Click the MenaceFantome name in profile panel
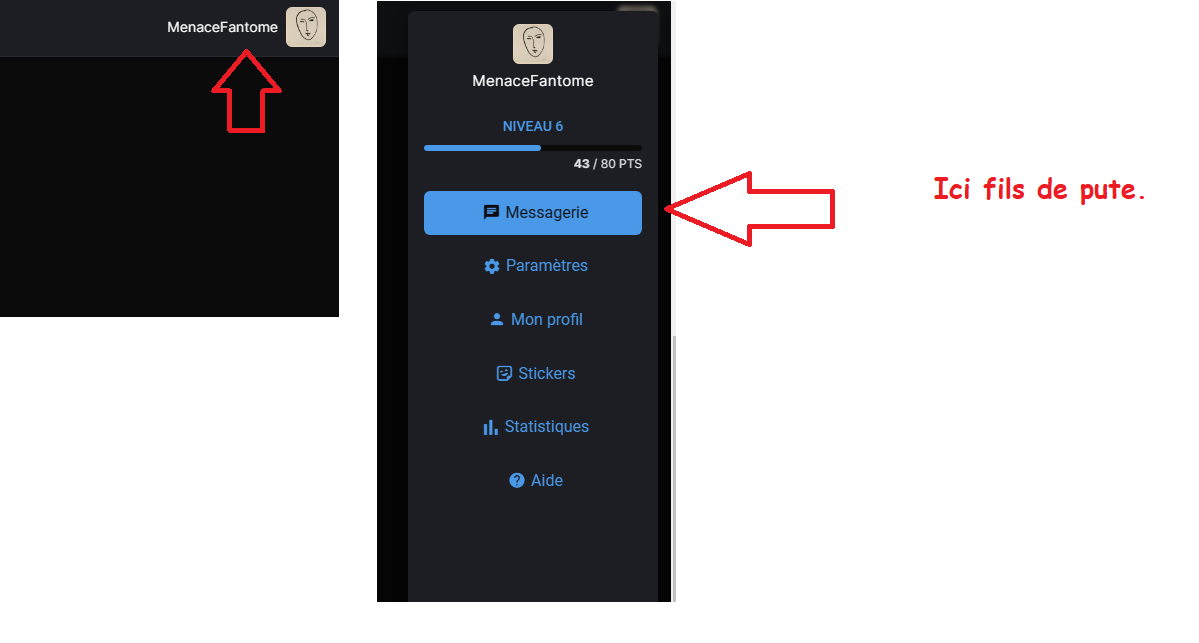Screen dimensions: 1199x643 tap(533, 81)
